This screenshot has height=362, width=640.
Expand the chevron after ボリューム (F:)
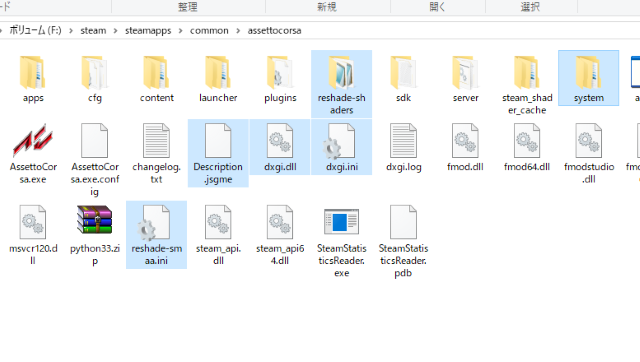(x=71, y=31)
